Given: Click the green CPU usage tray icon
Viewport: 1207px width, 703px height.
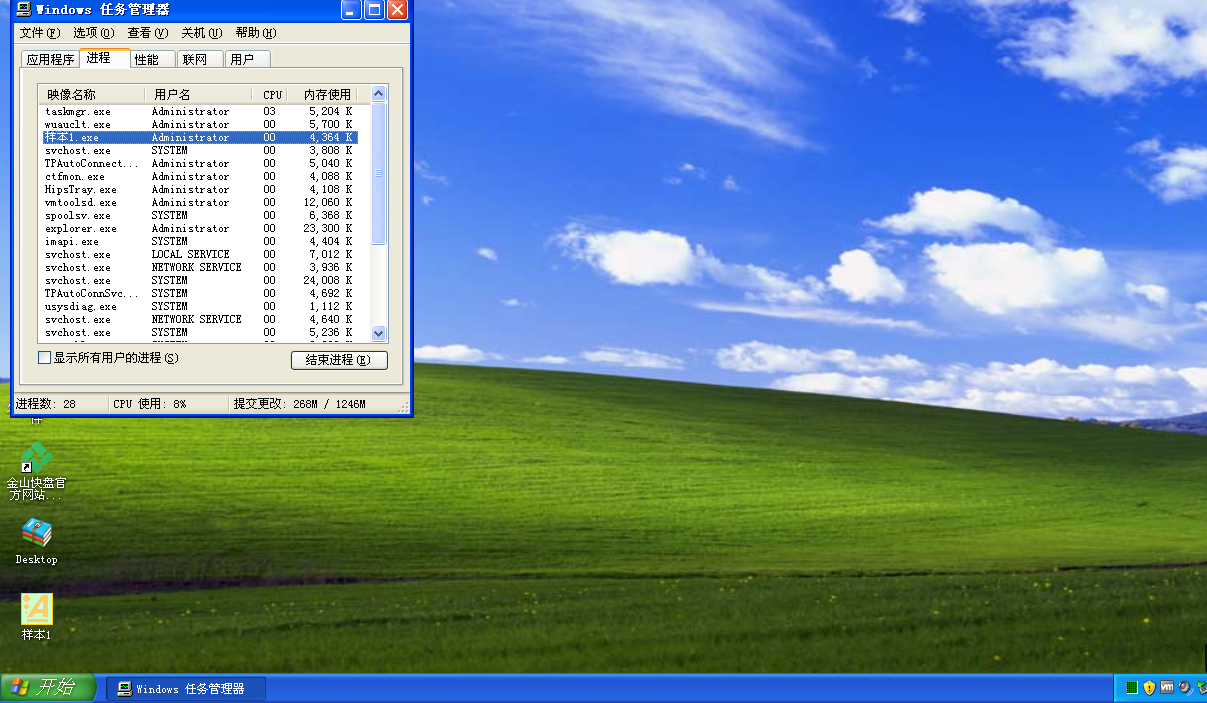Looking at the screenshot, I should pyautogui.click(x=1132, y=688).
